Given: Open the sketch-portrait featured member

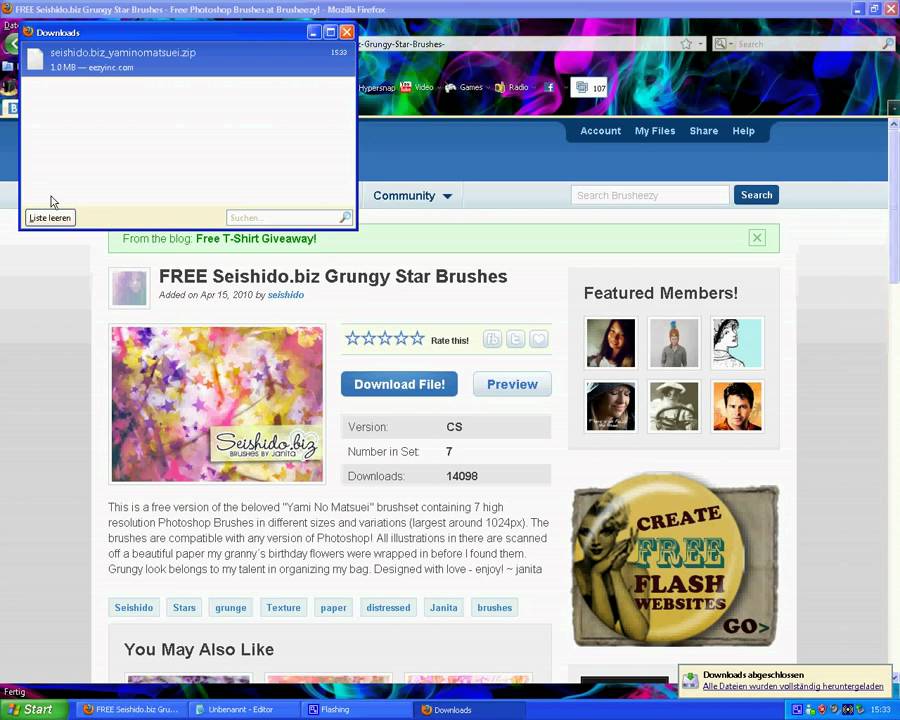Looking at the screenshot, I should 737,343.
